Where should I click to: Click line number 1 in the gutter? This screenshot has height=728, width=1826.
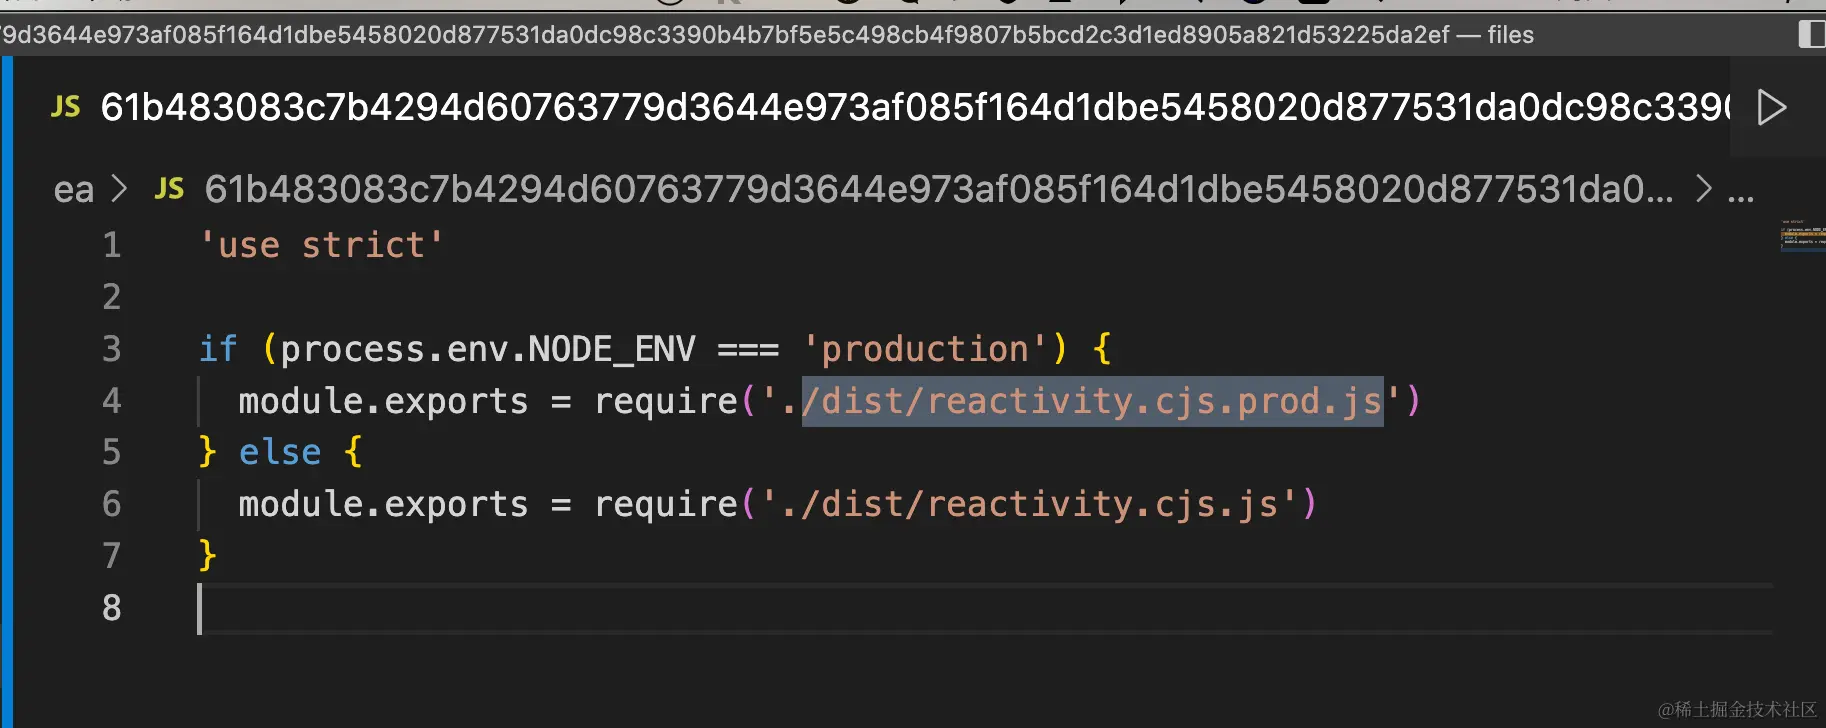tap(111, 245)
